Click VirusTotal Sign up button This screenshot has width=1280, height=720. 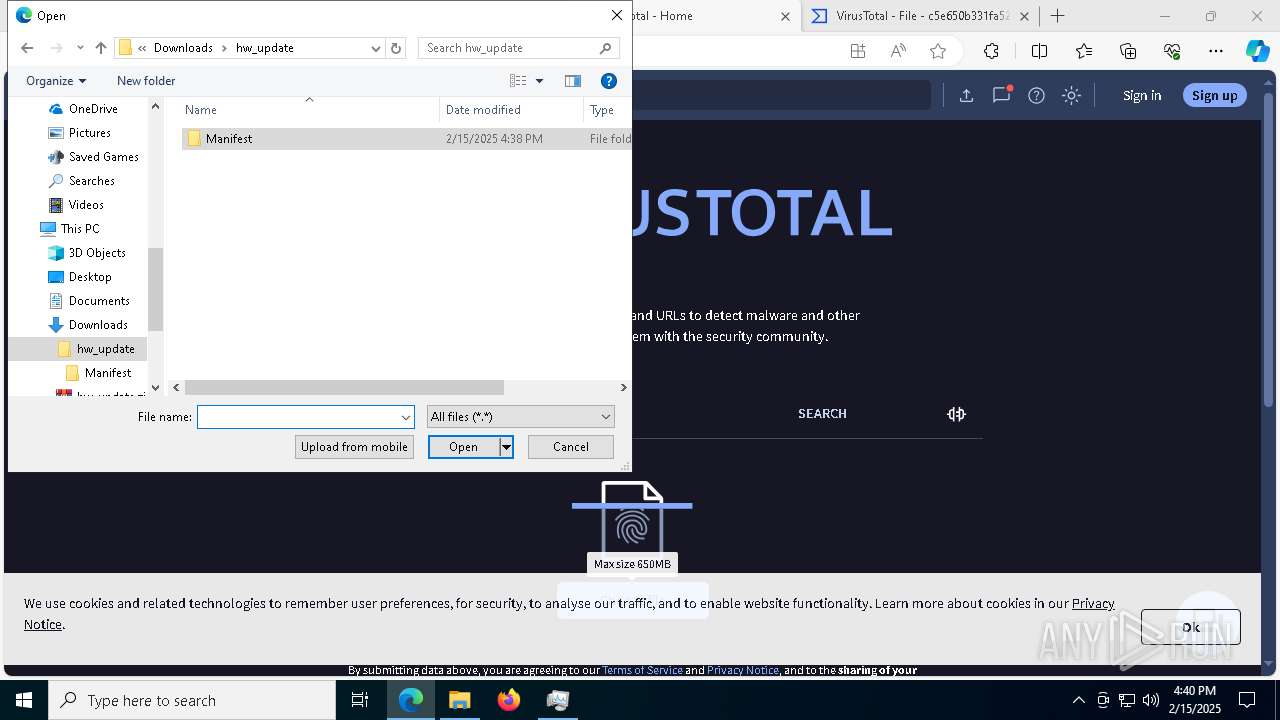1214,95
